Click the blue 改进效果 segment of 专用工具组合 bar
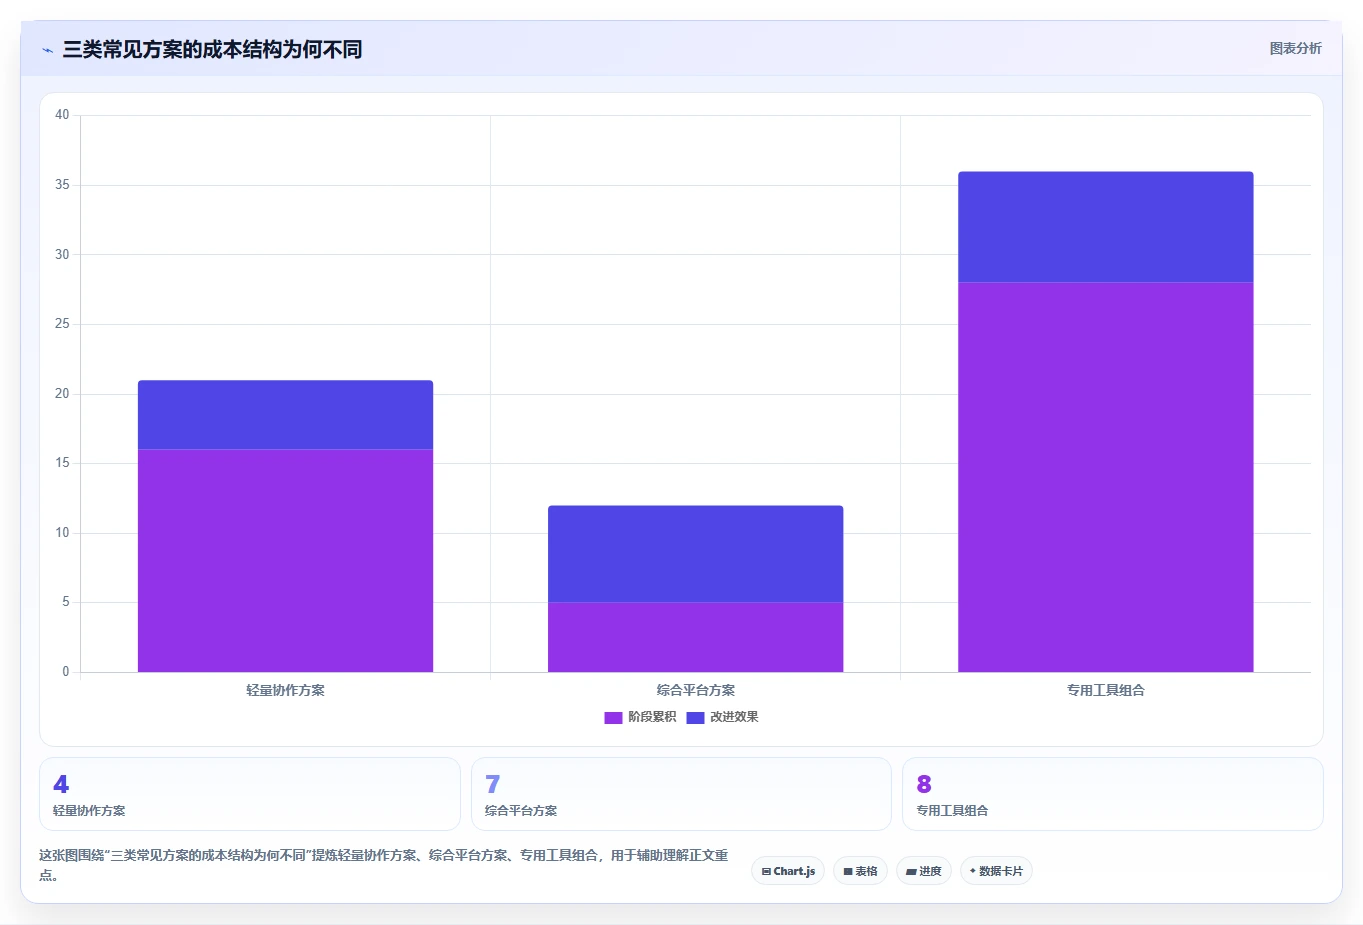This screenshot has height=925, width=1363. (x=1105, y=227)
